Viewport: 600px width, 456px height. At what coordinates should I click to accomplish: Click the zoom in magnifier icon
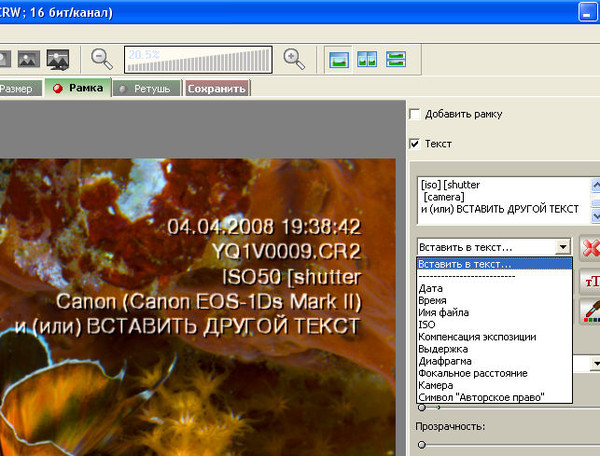tap(294, 59)
